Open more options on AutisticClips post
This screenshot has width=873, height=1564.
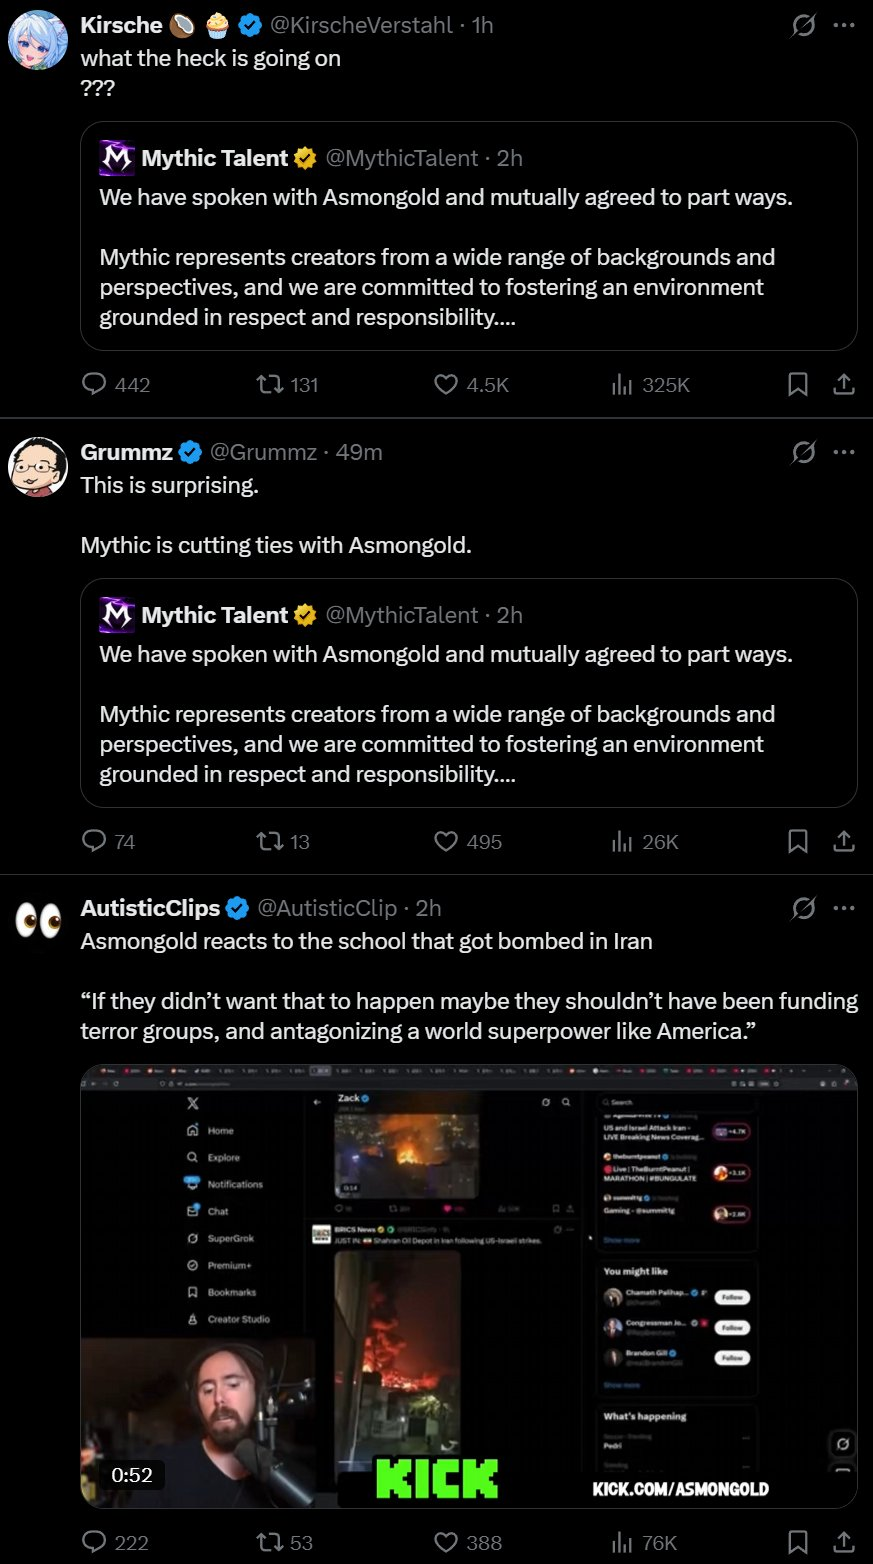pyautogui.click(x=844, y=908)
